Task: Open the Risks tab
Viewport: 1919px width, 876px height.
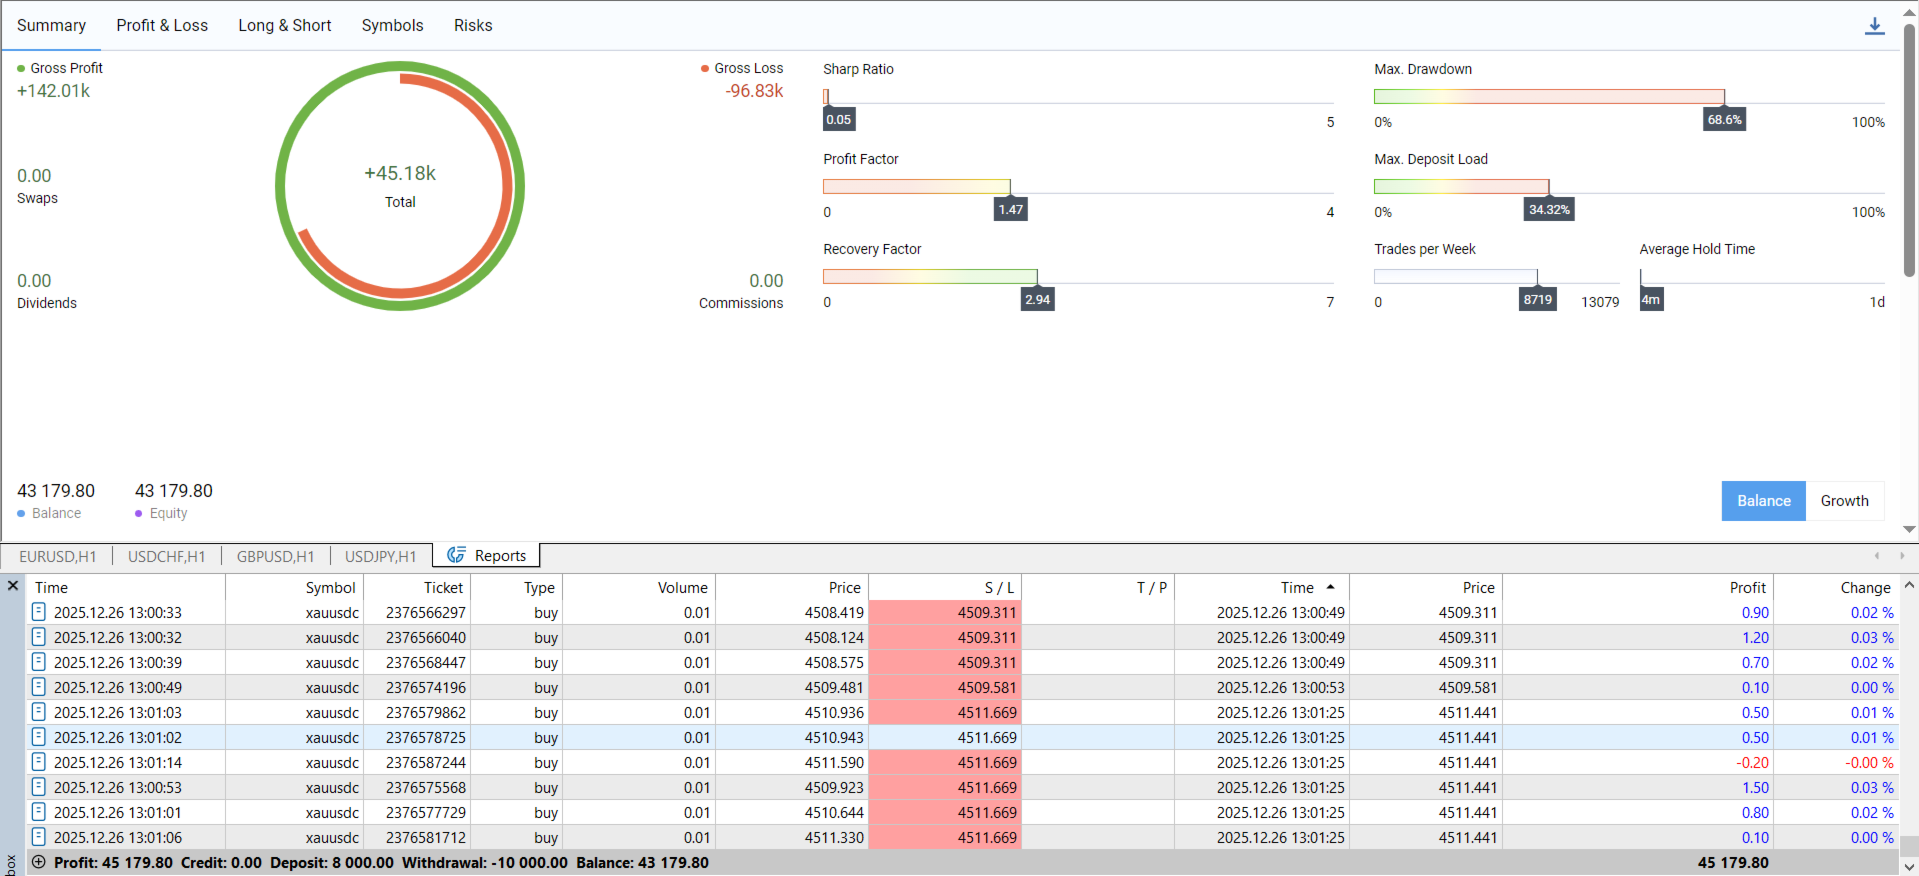Action: click(473, 25)
